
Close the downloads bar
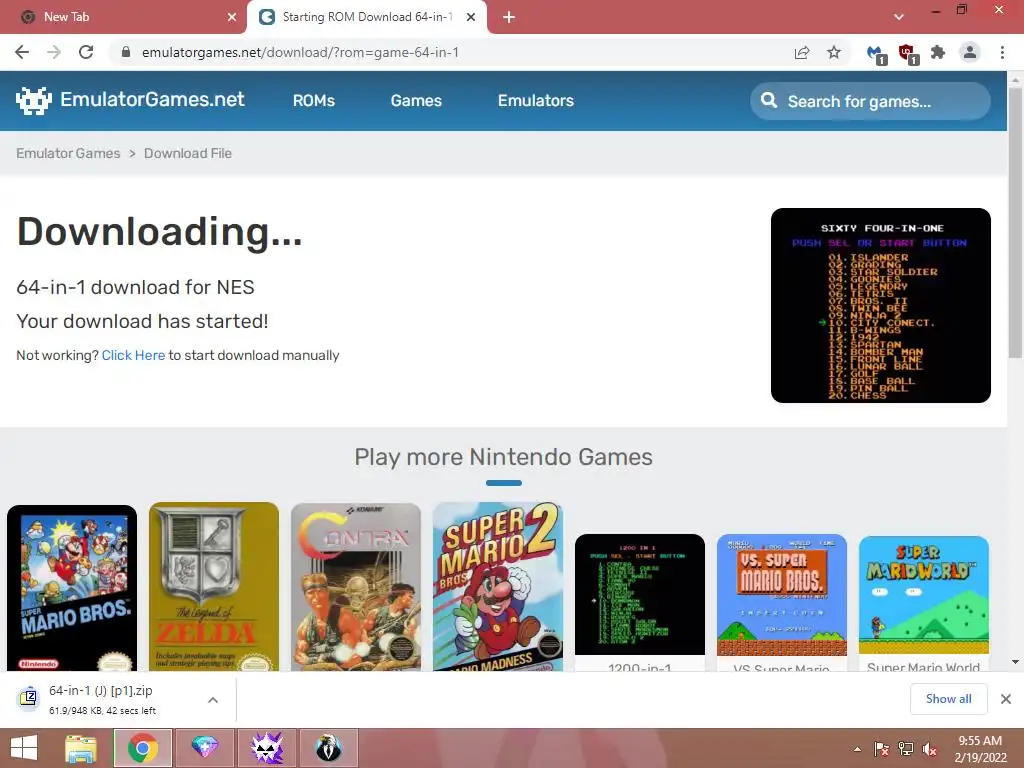coord(1006,699)
